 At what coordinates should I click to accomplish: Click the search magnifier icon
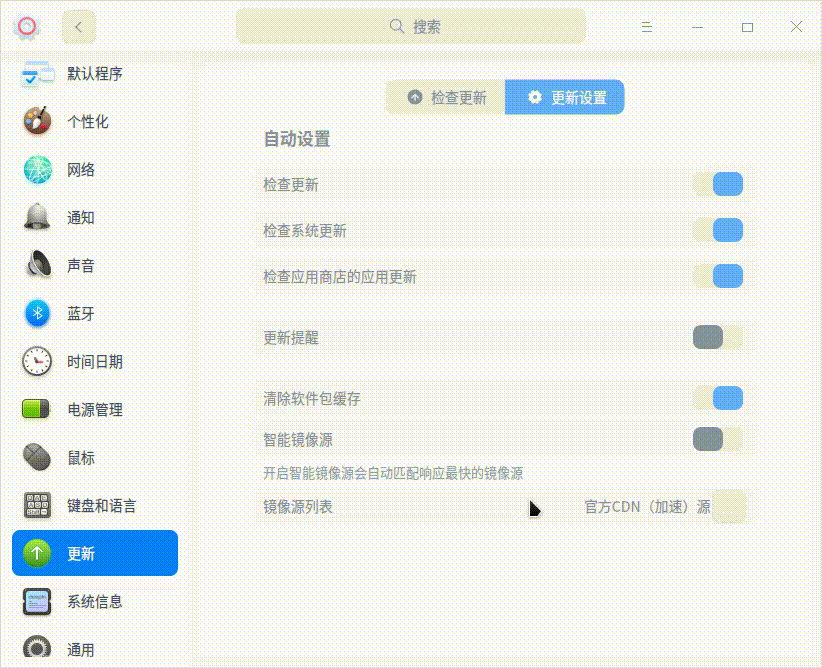tap(397, 26)
